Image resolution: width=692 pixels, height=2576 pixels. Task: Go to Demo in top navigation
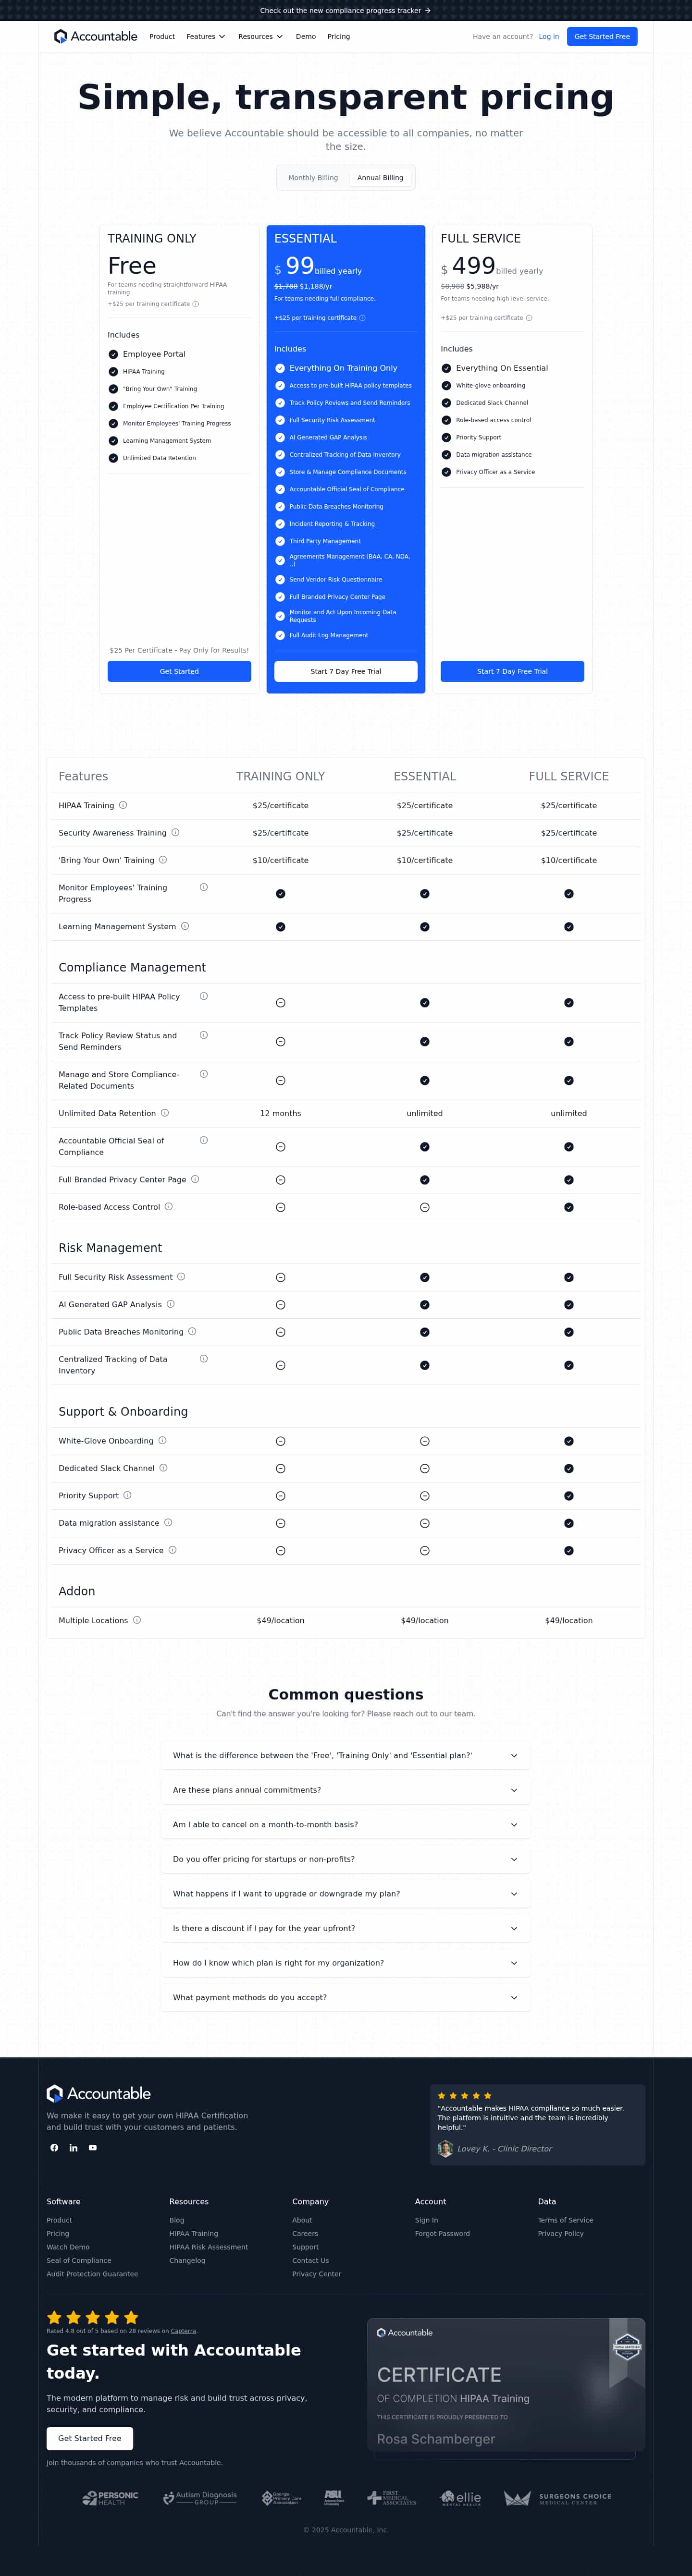tap(306, 37)
